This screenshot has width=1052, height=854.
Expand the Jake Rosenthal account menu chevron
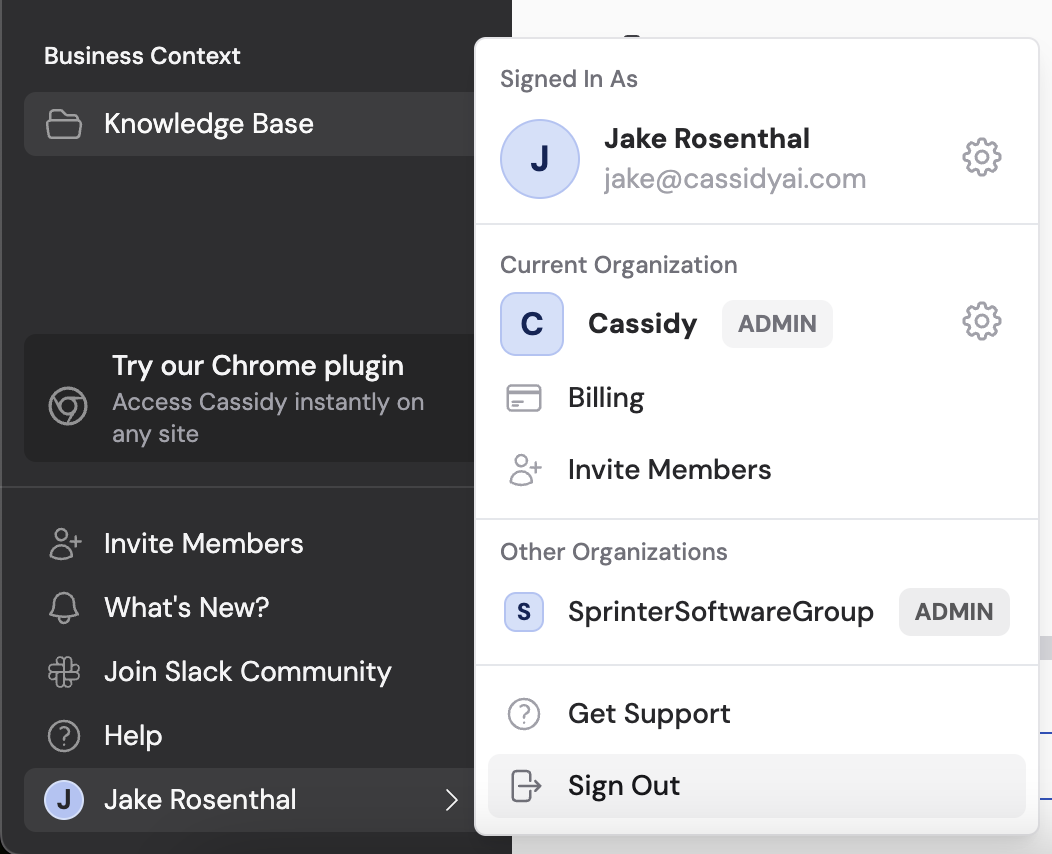(452, 800)
